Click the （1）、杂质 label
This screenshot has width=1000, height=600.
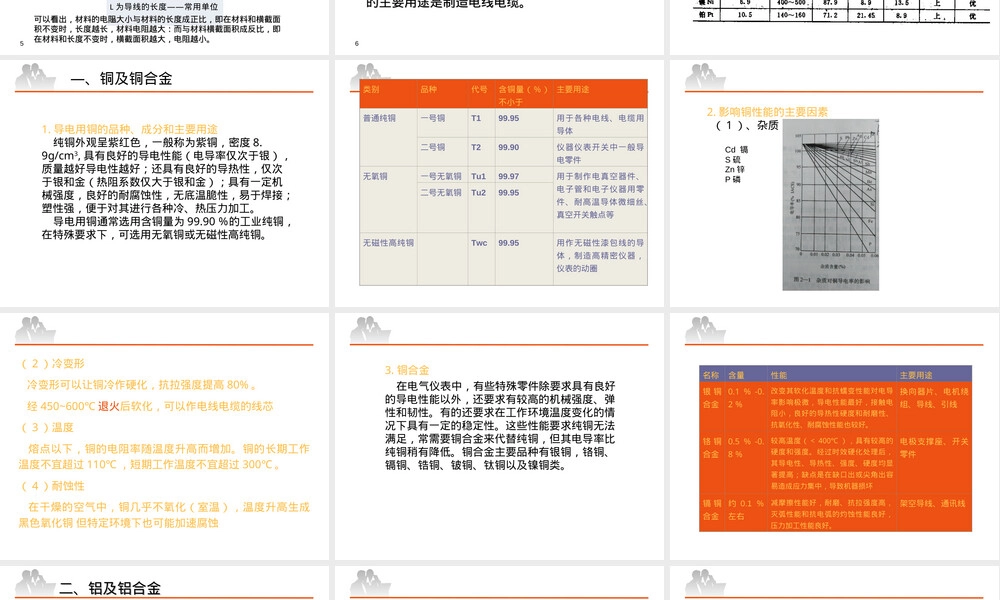pyautogui.click(x=747, y=125)
